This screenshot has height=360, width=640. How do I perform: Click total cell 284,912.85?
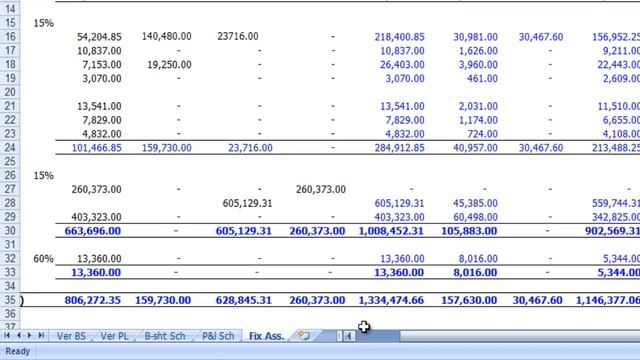[x=400, y=148]
